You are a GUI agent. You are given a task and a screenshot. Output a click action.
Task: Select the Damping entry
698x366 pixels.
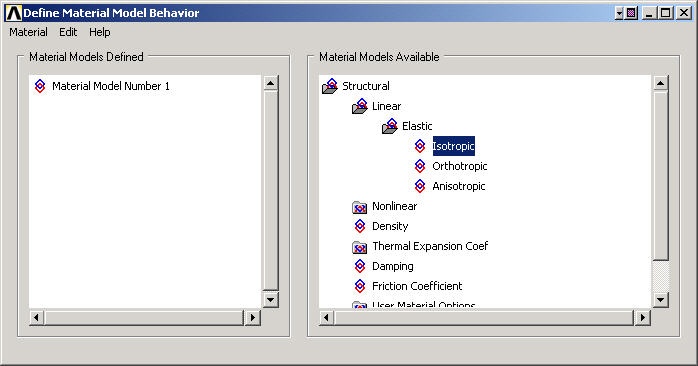393,266
